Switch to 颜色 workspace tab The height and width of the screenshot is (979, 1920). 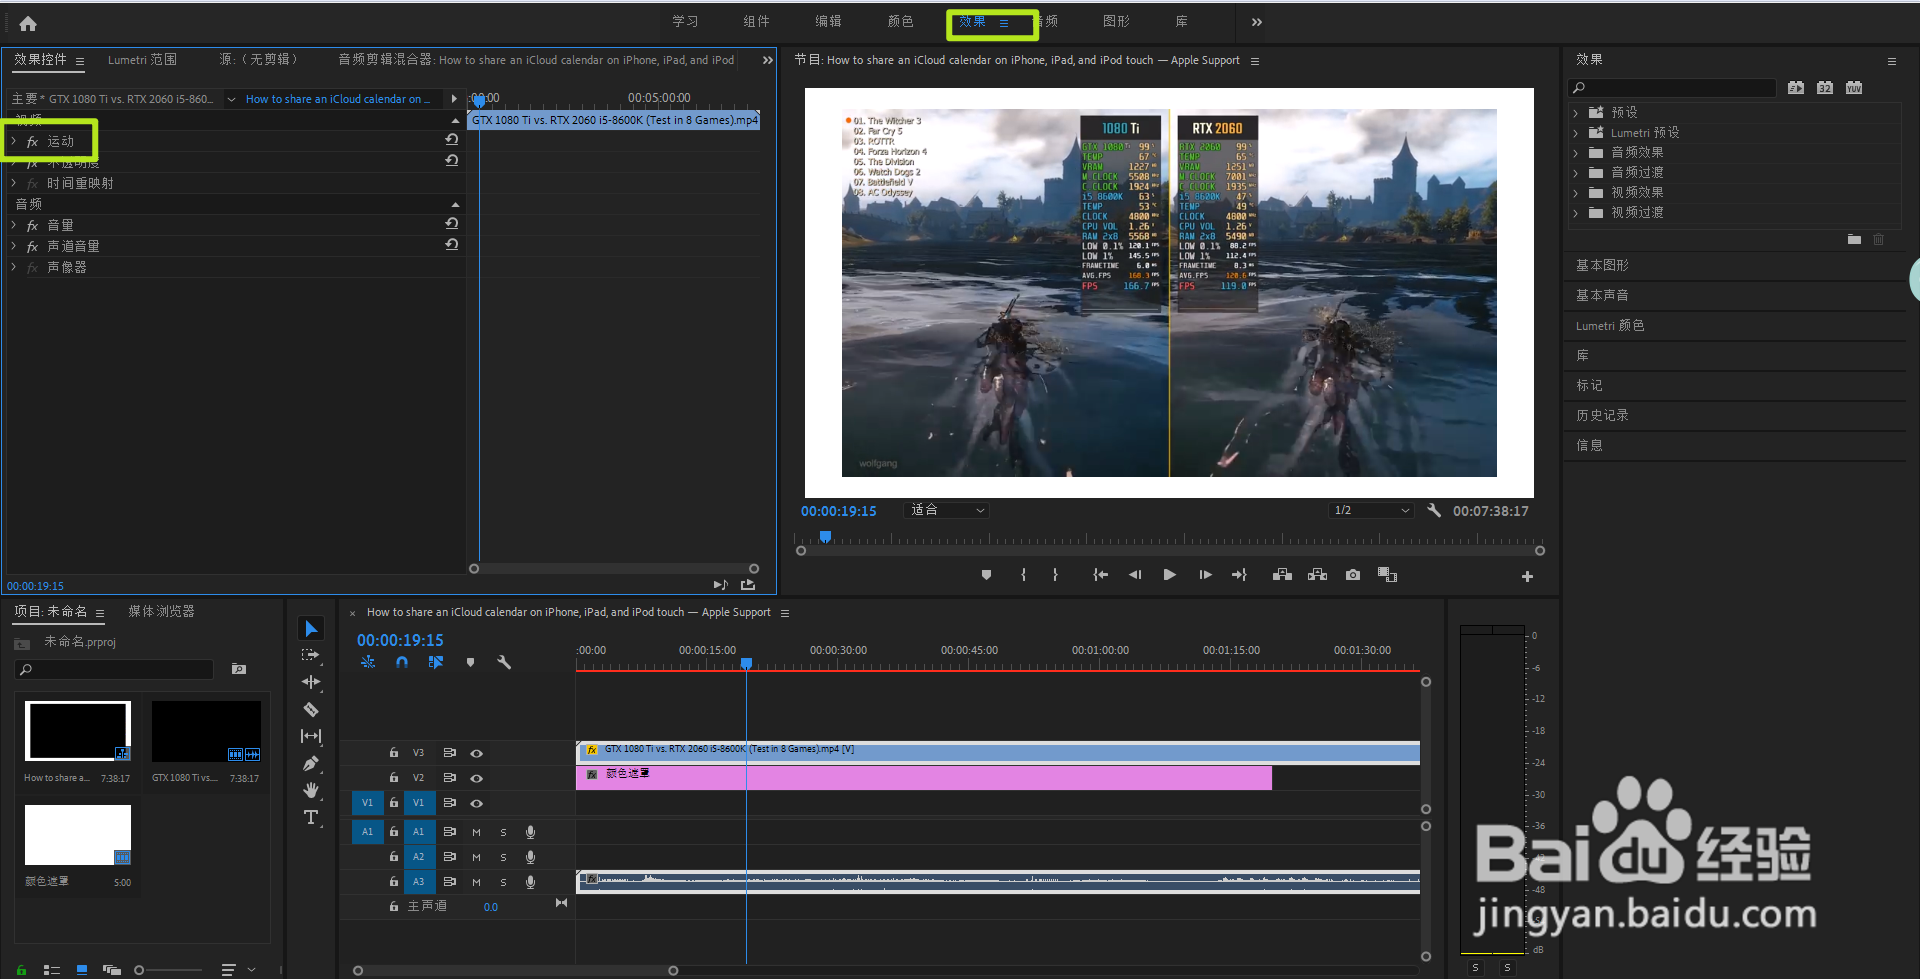tap(900, 21)
